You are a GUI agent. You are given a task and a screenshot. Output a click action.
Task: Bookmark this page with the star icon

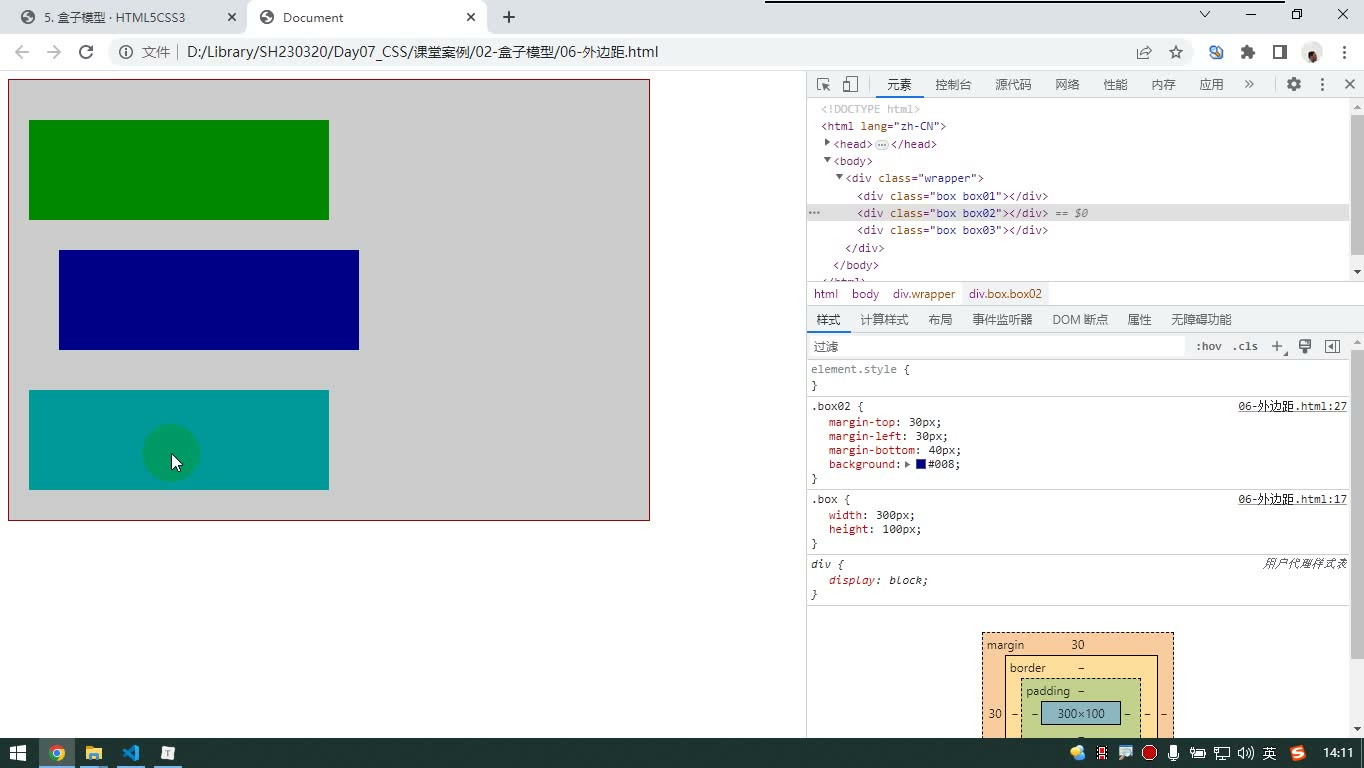tap(1176, 52)
